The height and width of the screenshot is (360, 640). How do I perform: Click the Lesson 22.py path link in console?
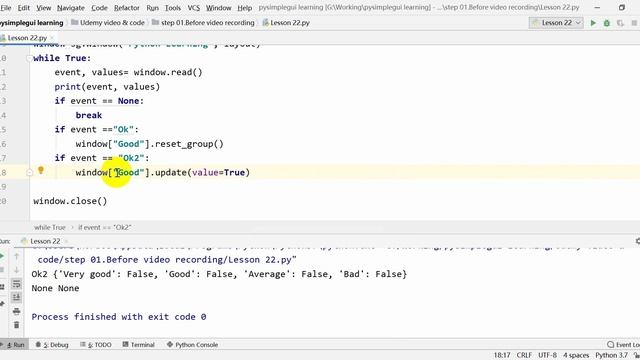tap(167, 260)
